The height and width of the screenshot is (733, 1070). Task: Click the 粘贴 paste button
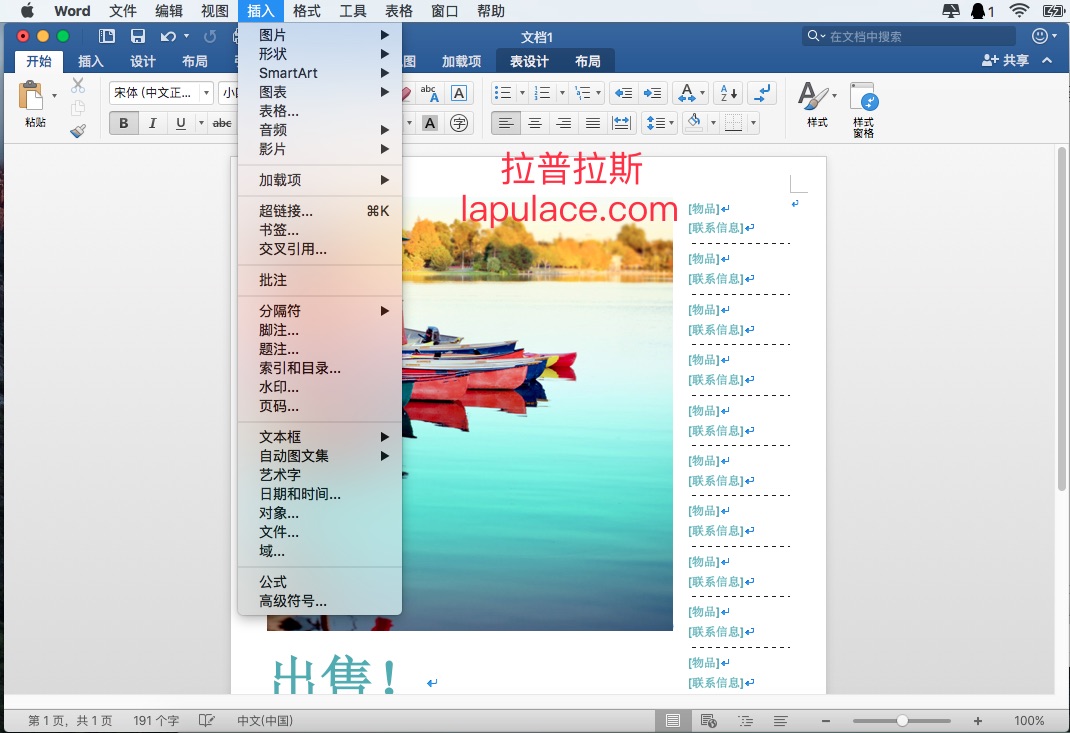tap(35, 105)
